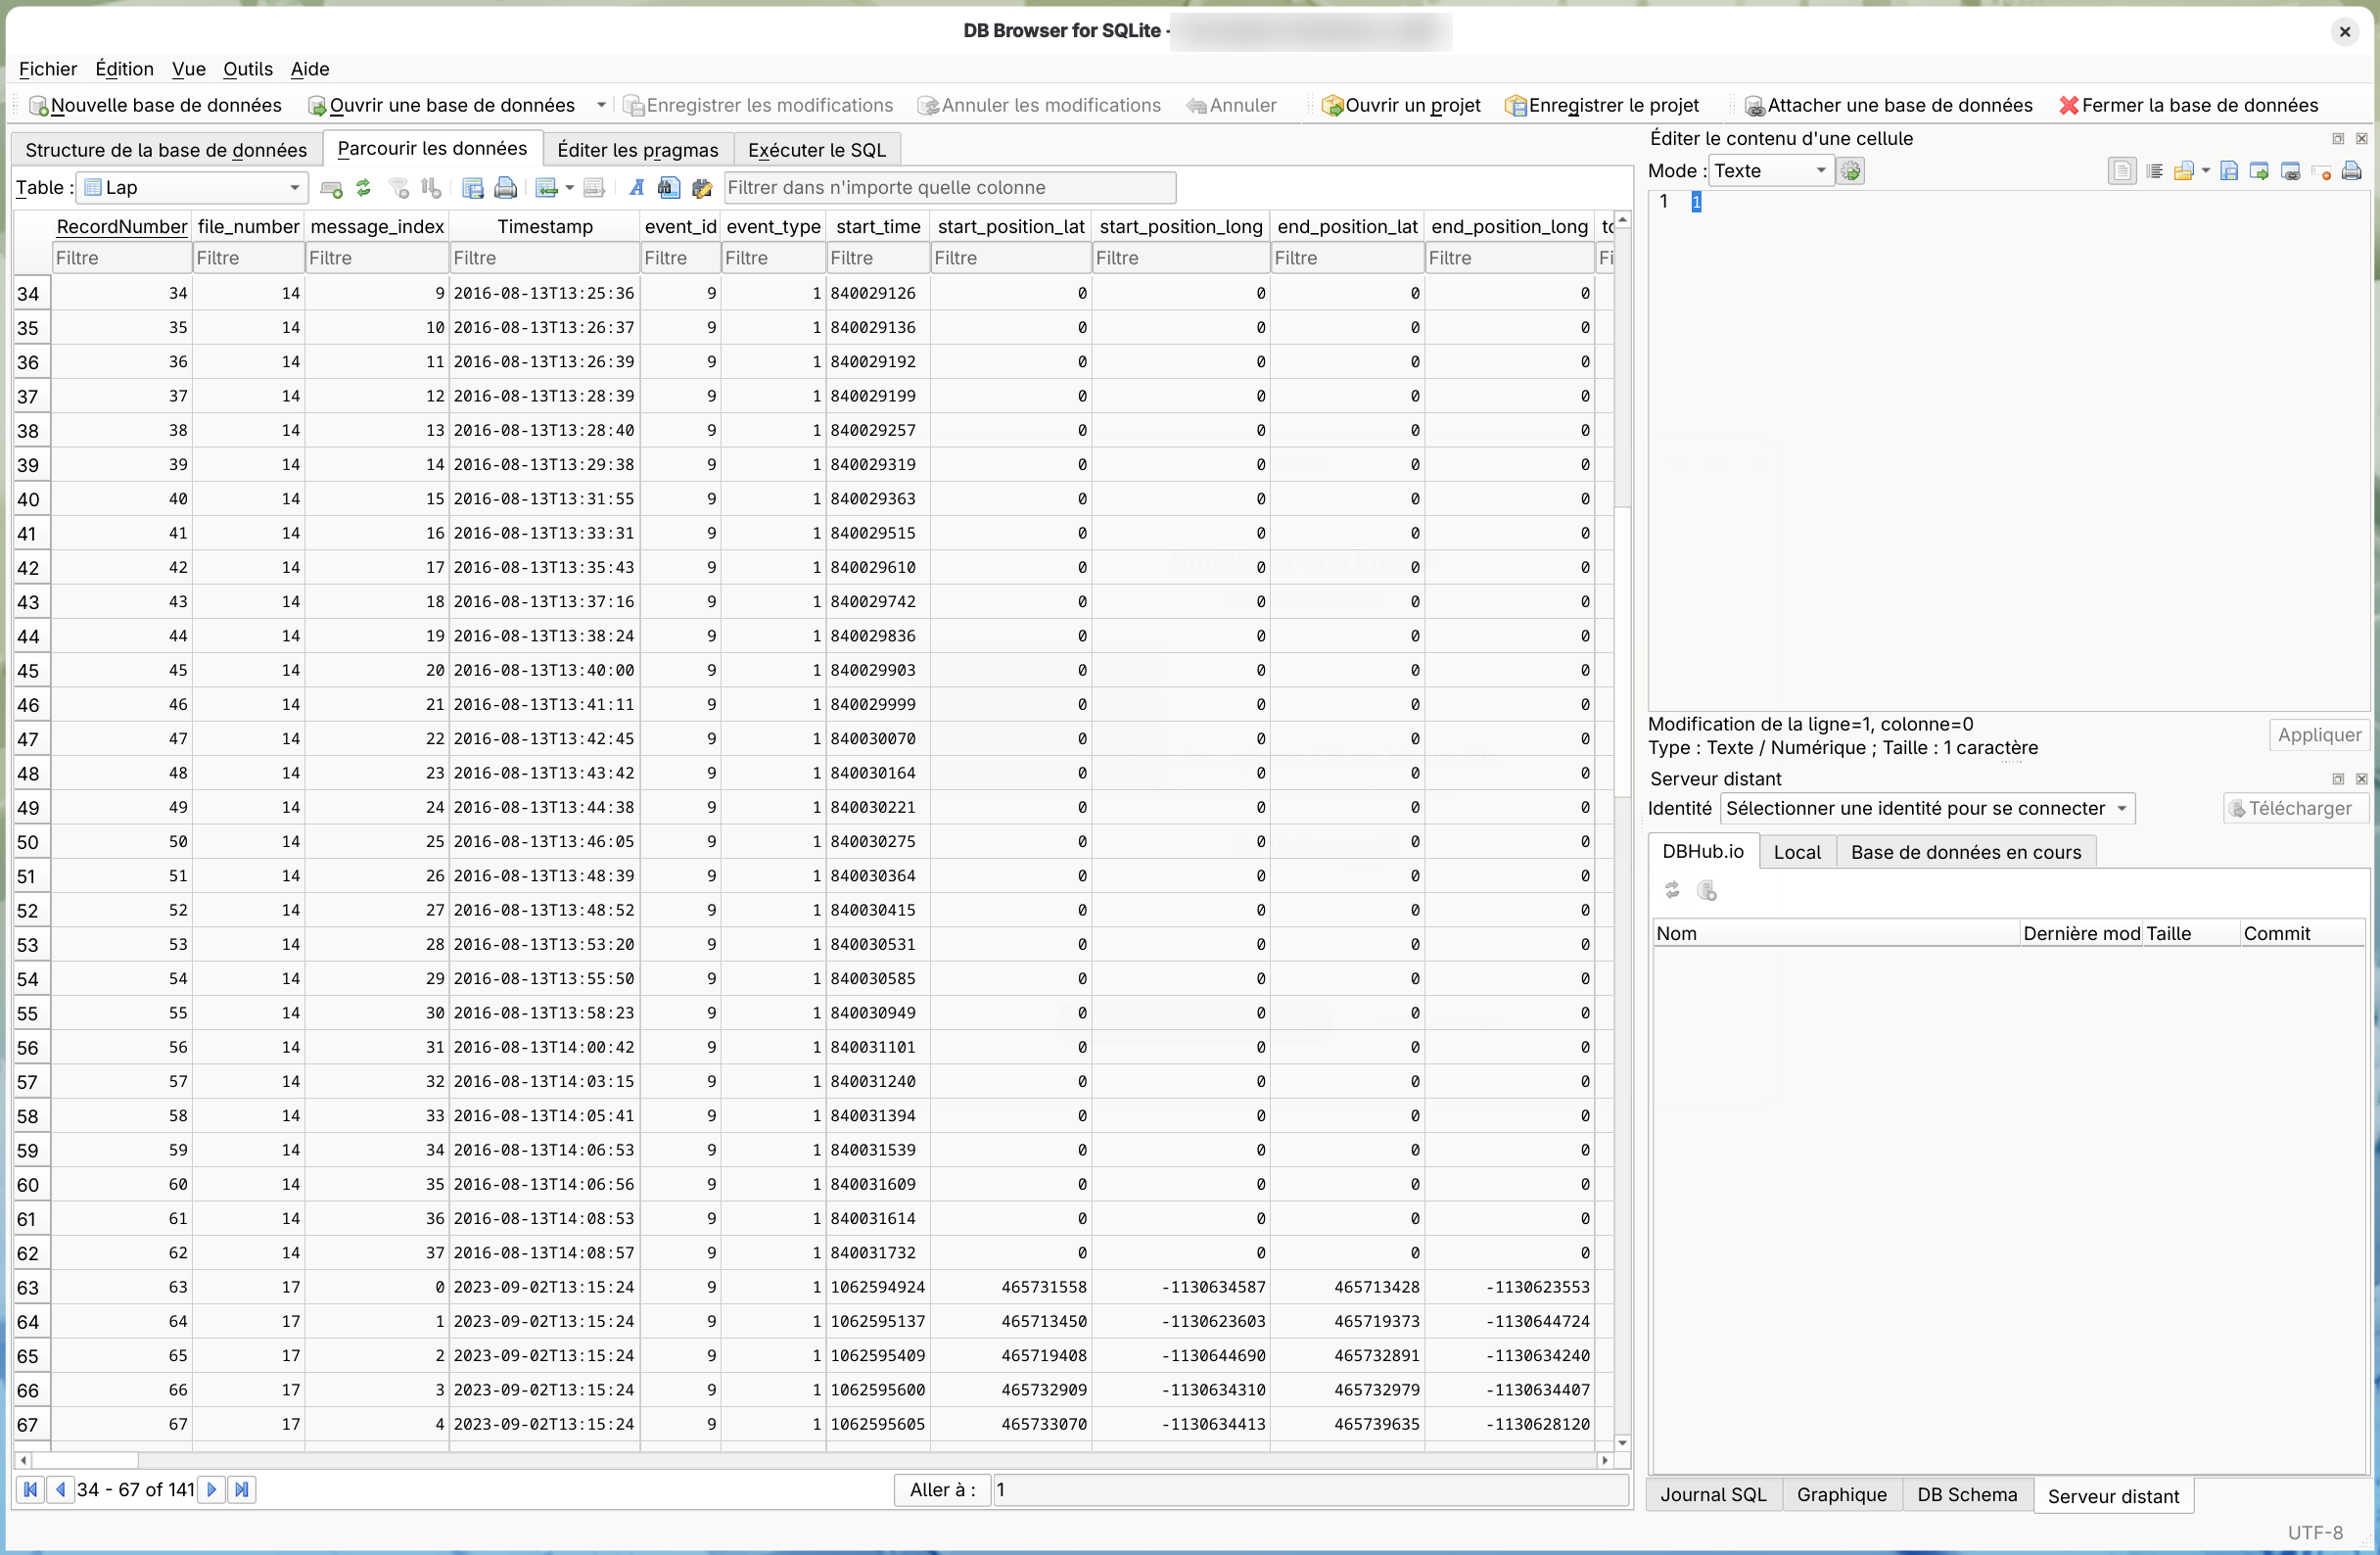The width and height of the screenshot is (2380, 1555).
Task: Select the Graphique bottom tab
Action: [x=1841, y=1495]
